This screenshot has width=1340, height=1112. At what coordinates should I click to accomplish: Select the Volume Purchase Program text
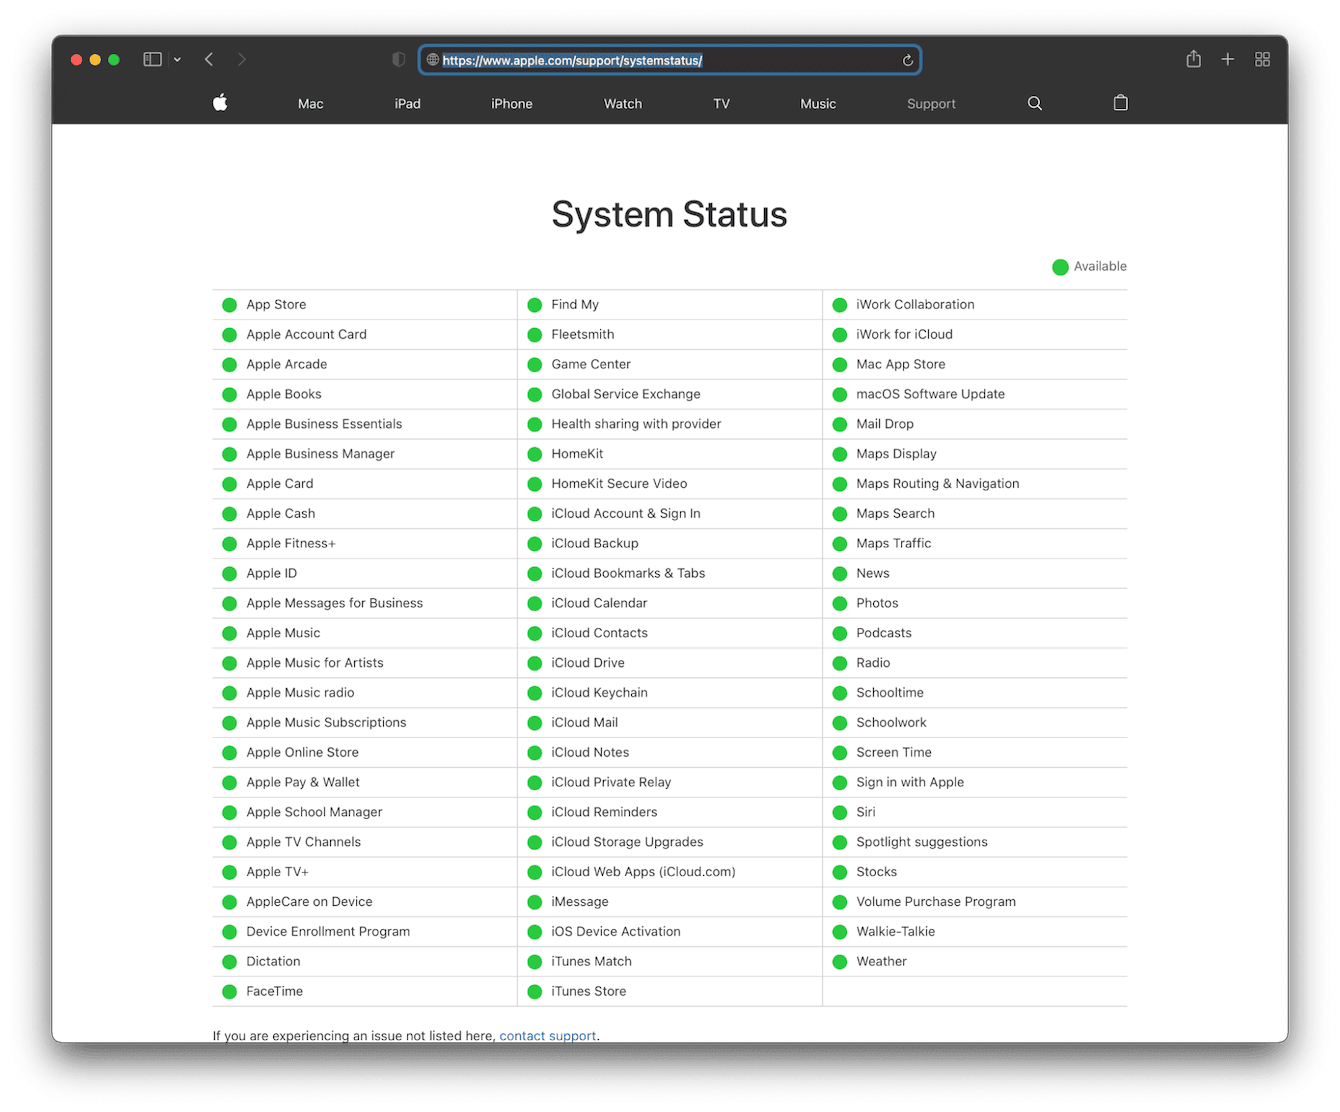point(936,901)
